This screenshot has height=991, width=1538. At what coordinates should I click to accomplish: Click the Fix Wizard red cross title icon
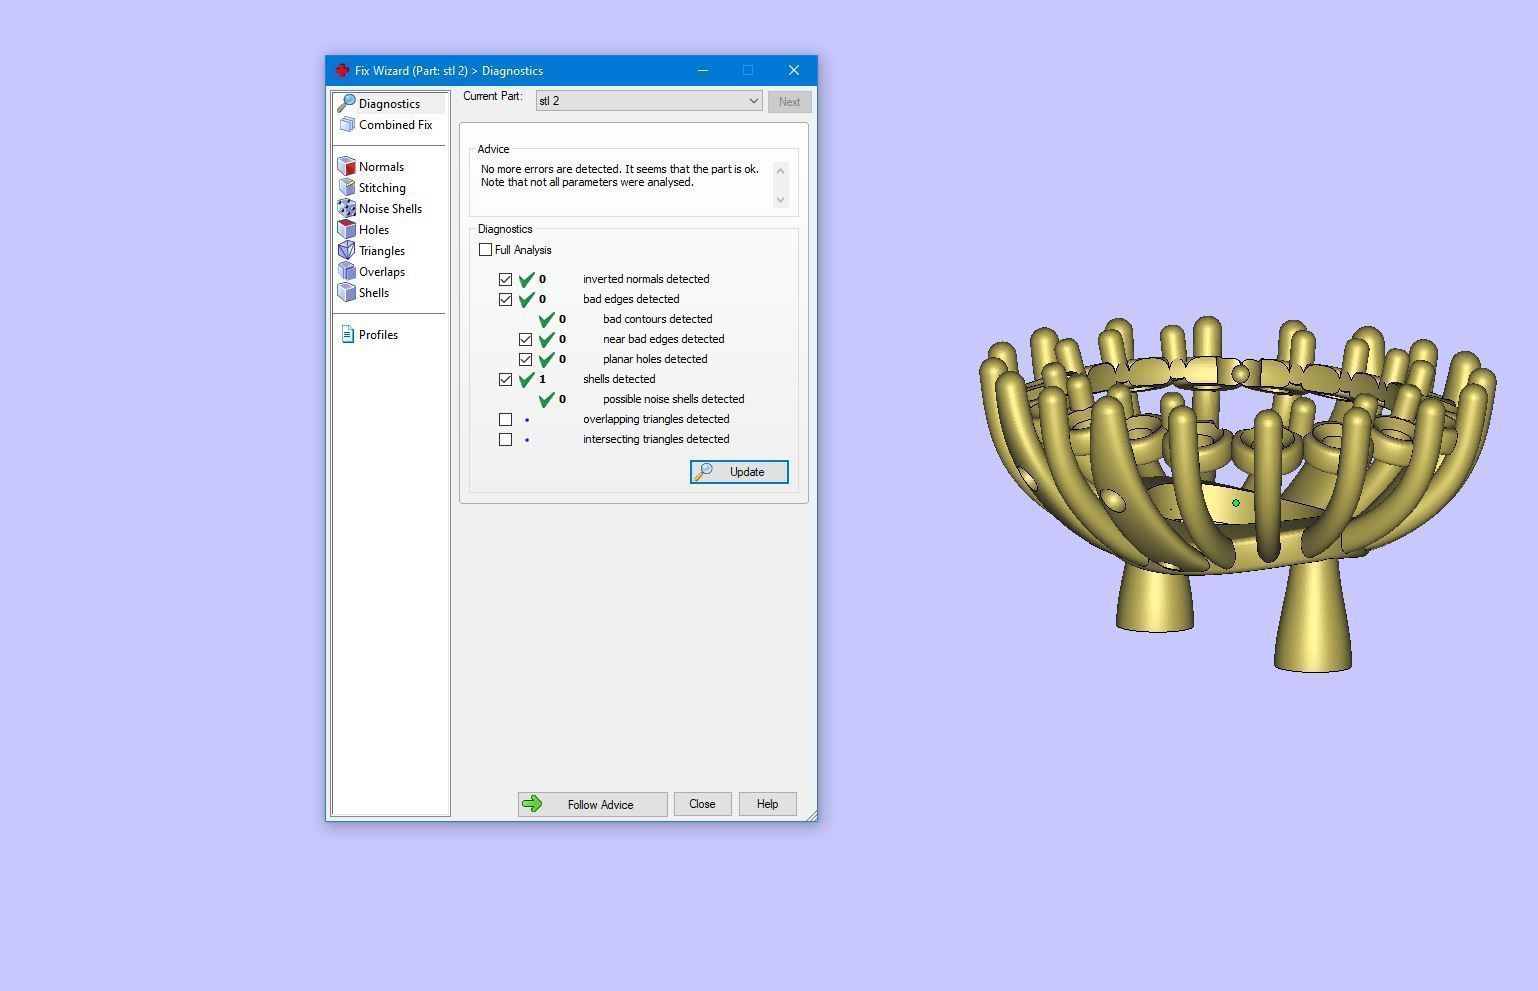[x=342, y=71]
